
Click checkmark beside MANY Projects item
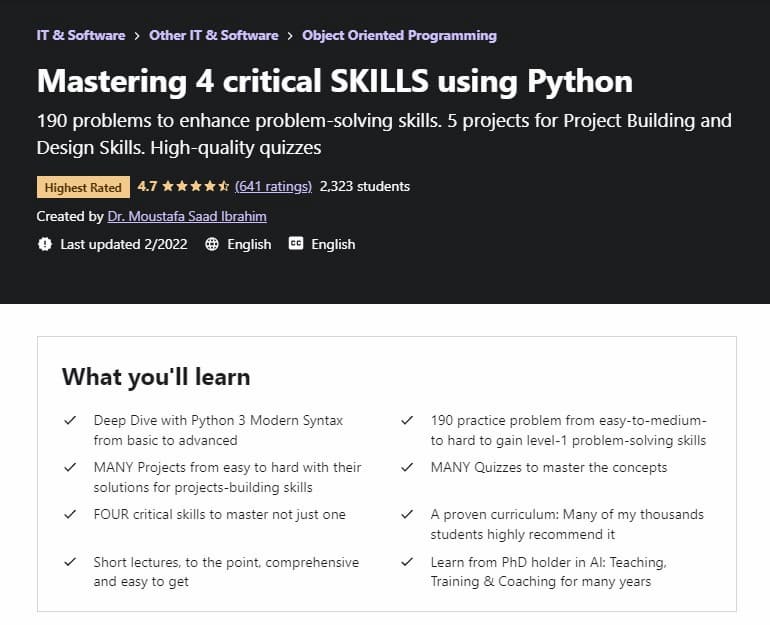pyautogui.click(x=70, y=467)
